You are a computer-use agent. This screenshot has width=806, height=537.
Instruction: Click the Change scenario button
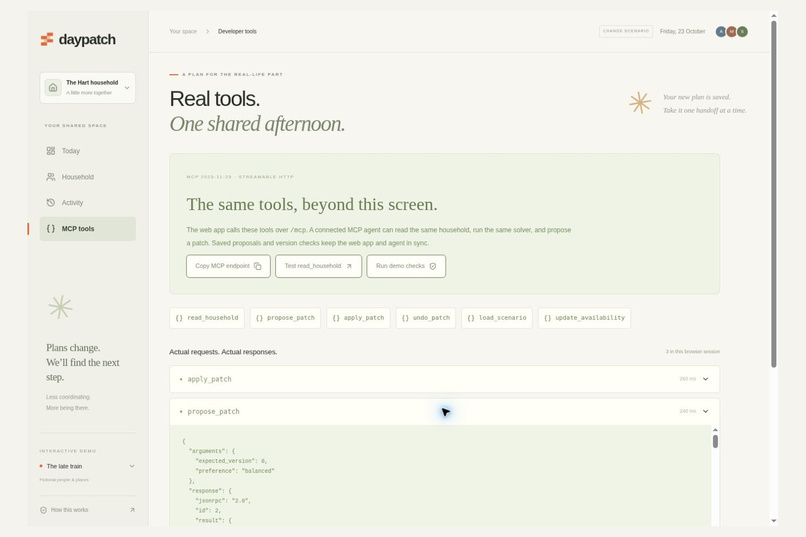[626, 31]
